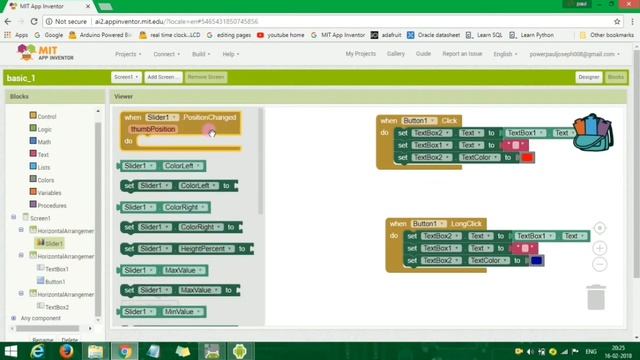Zoom in the blocks workspace
This screenshot has height=360, width=640.
[600, 248]
